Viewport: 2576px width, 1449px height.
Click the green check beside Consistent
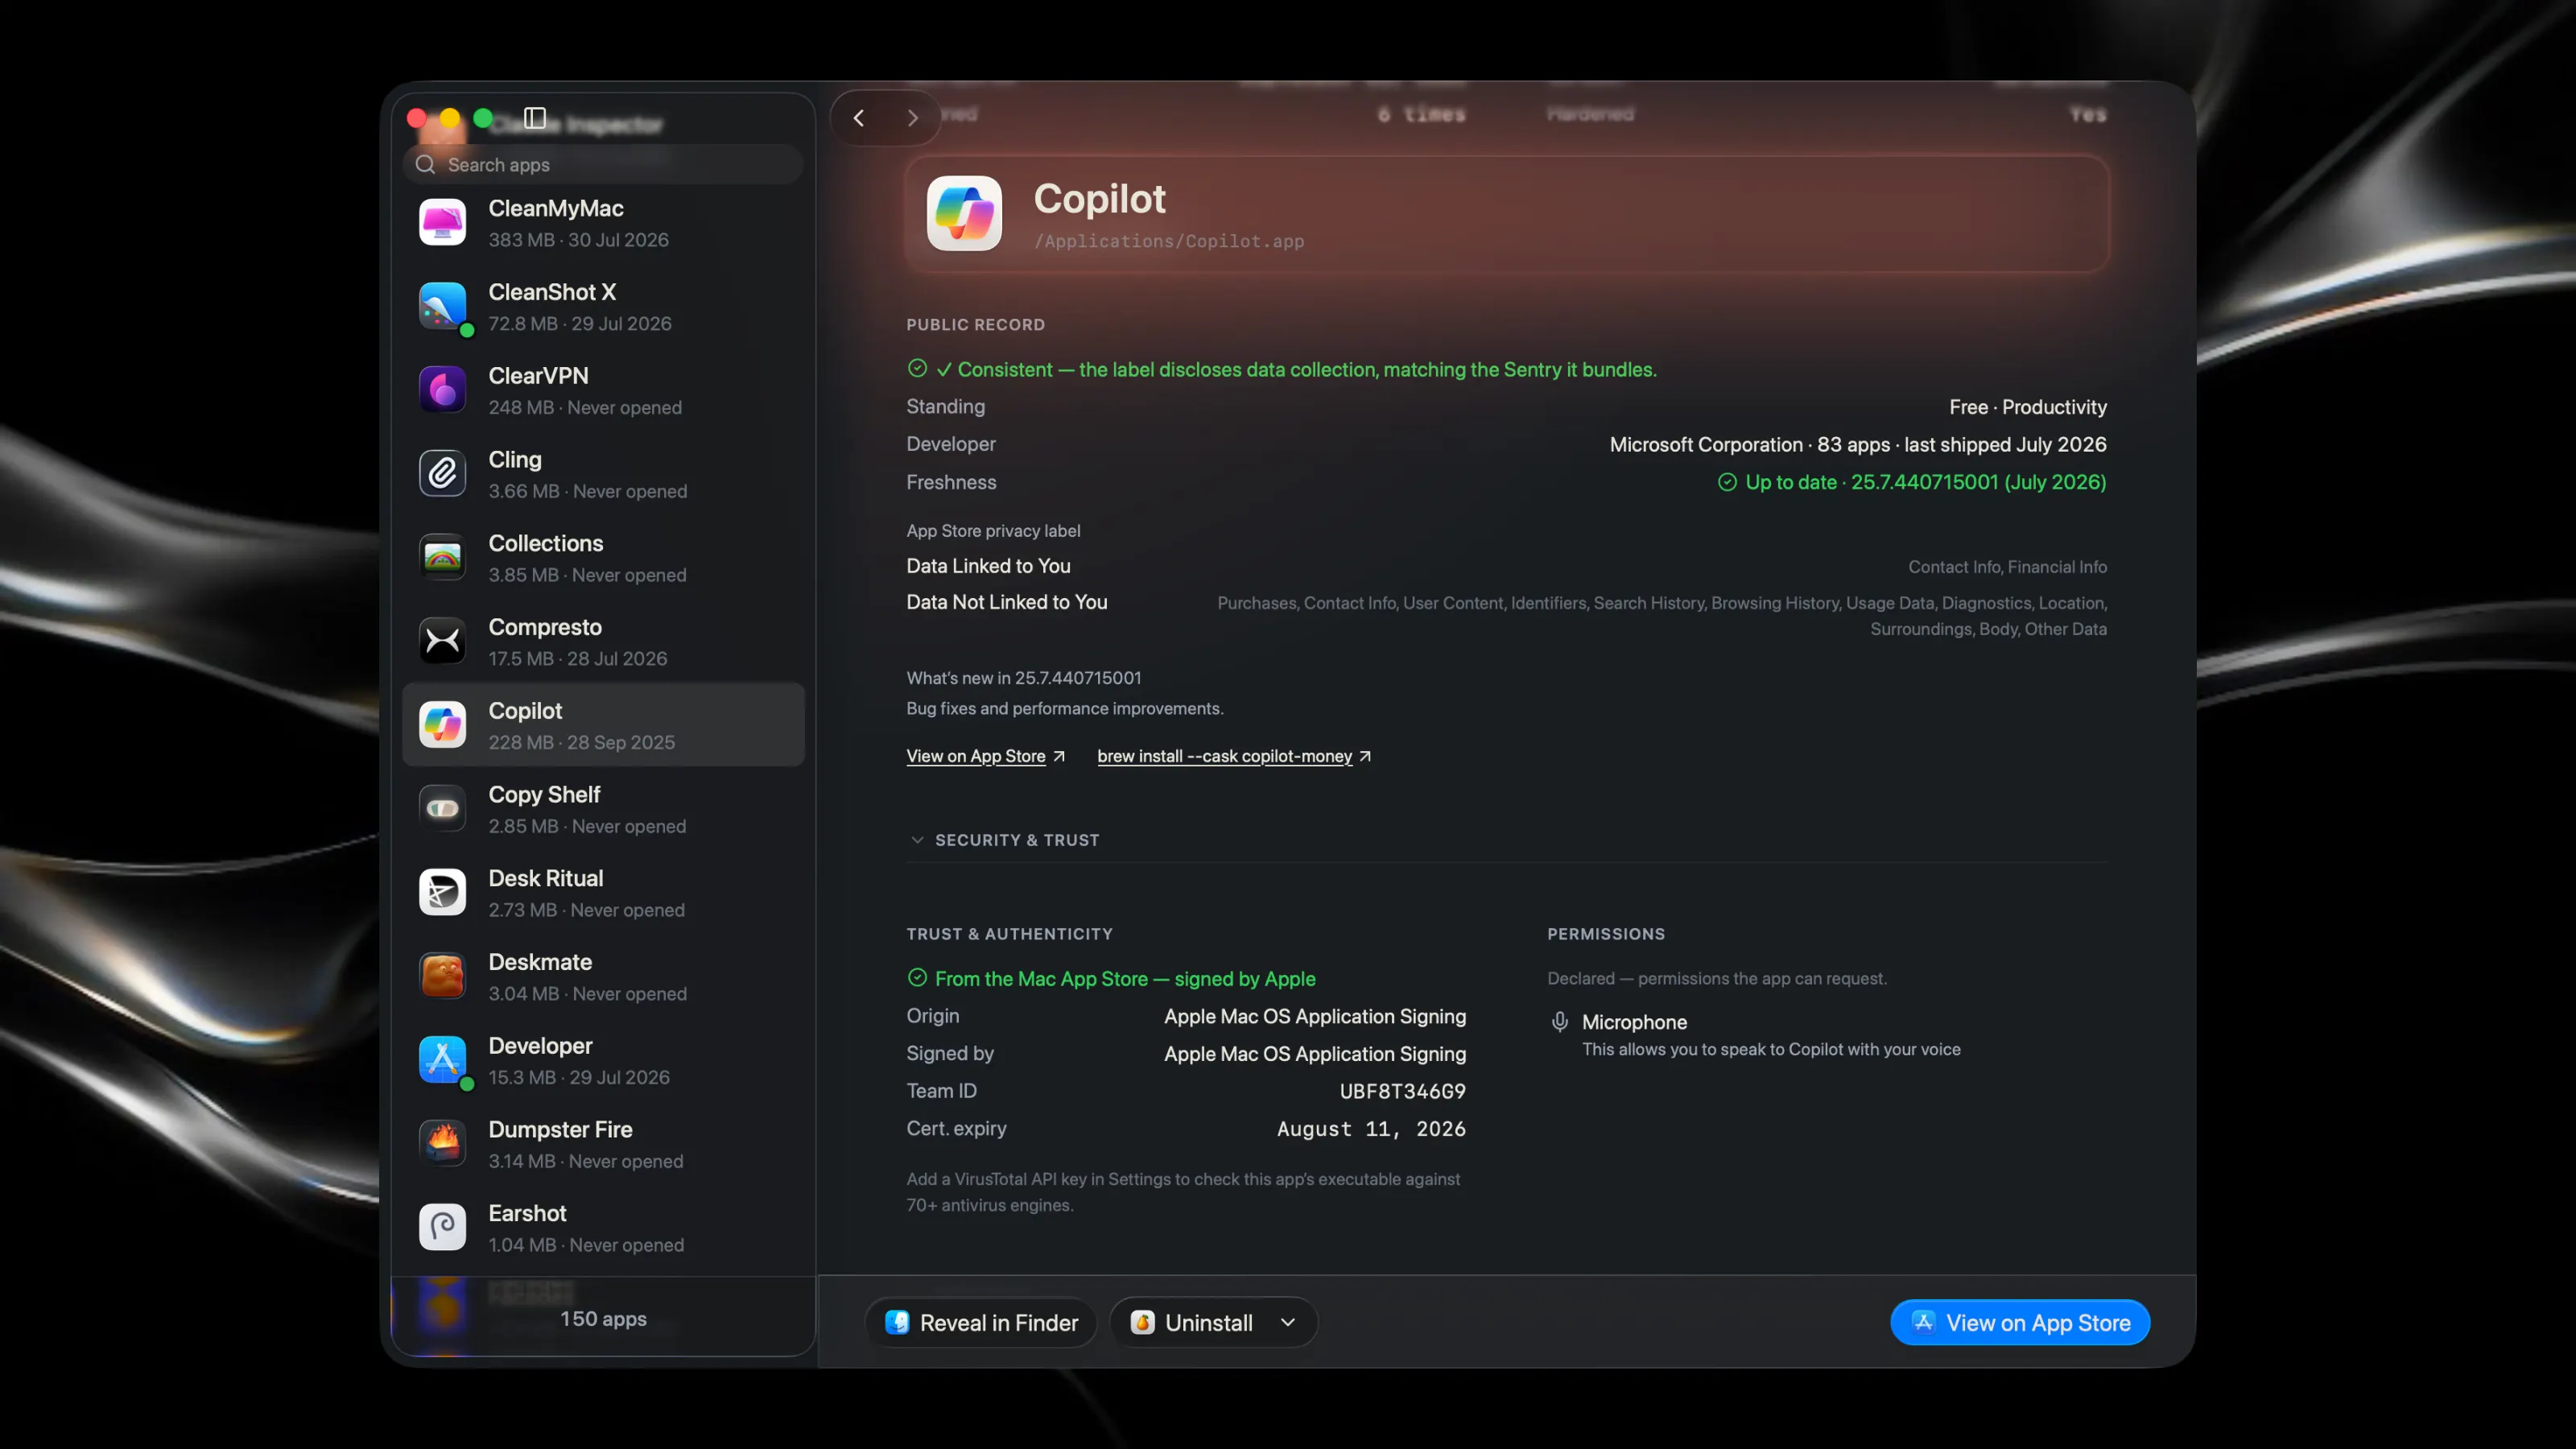click(917, 369)
